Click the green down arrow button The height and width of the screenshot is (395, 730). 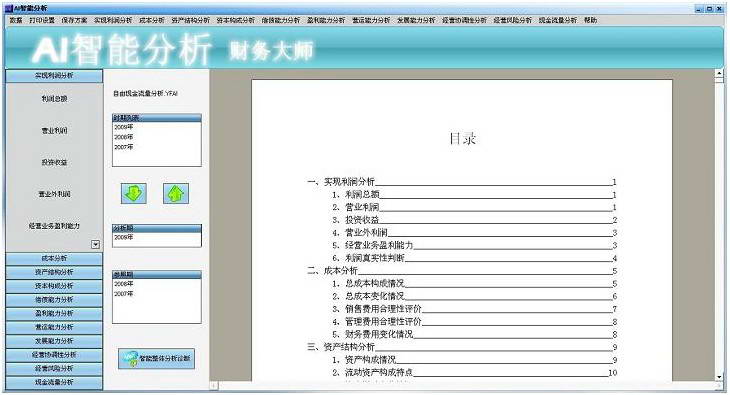click(x=134, y=193)
